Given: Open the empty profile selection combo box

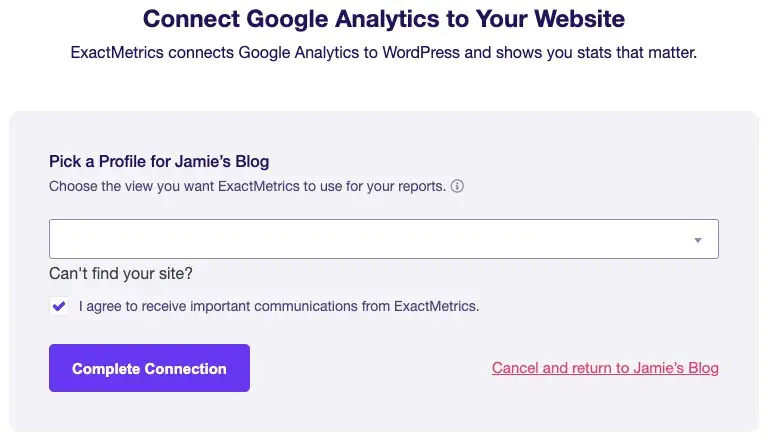Looking at the screenshot, I should 383,240.
